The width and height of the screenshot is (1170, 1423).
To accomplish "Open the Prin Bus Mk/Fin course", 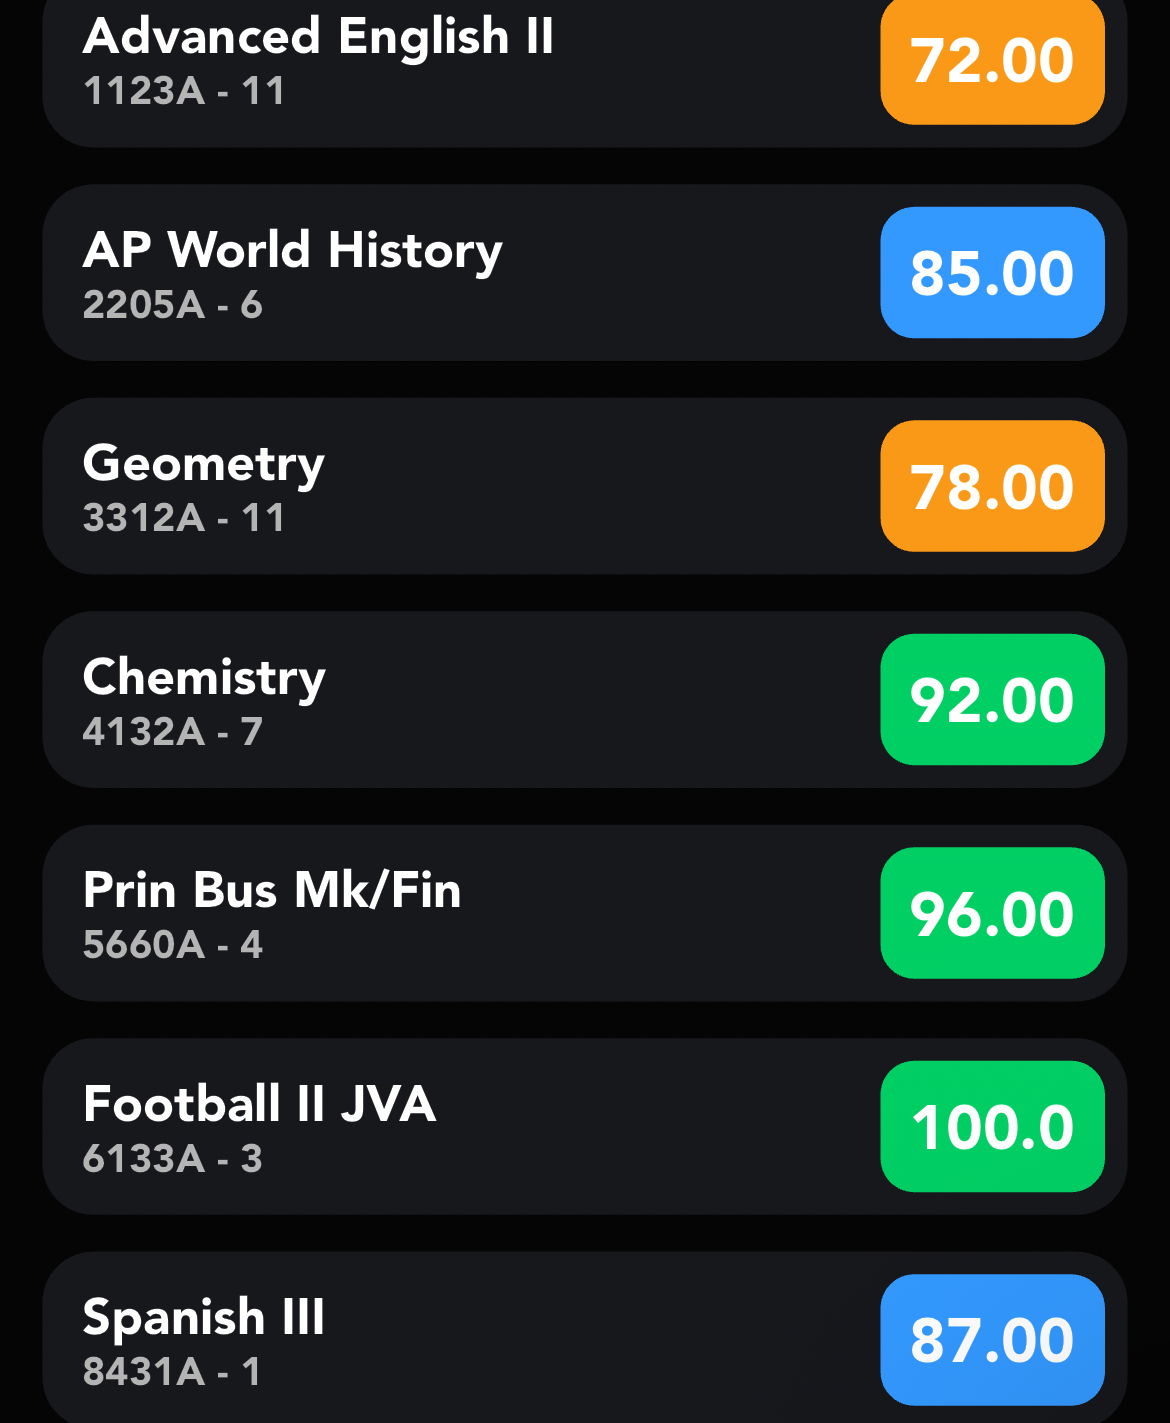I will pos(272,890).
